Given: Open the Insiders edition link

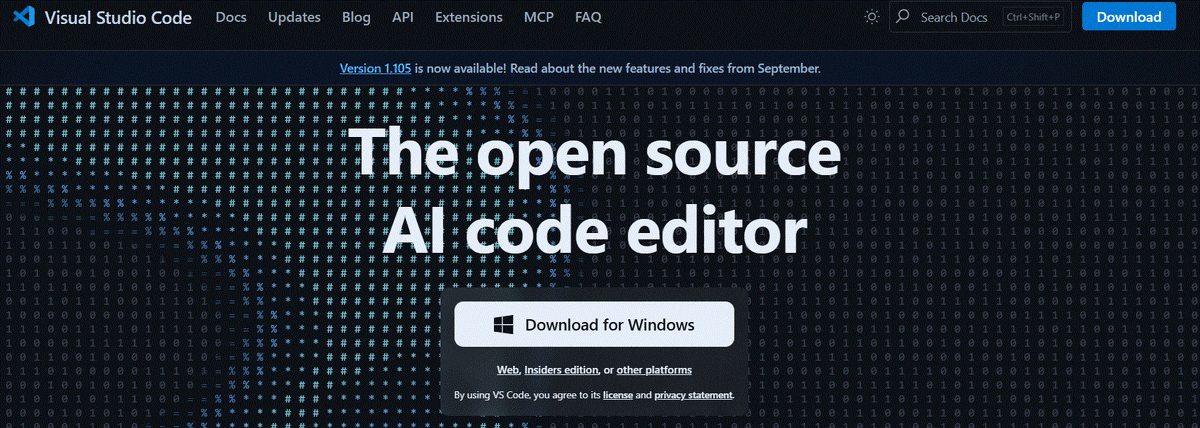Looking at the screenshot, I should pos(561,370).
